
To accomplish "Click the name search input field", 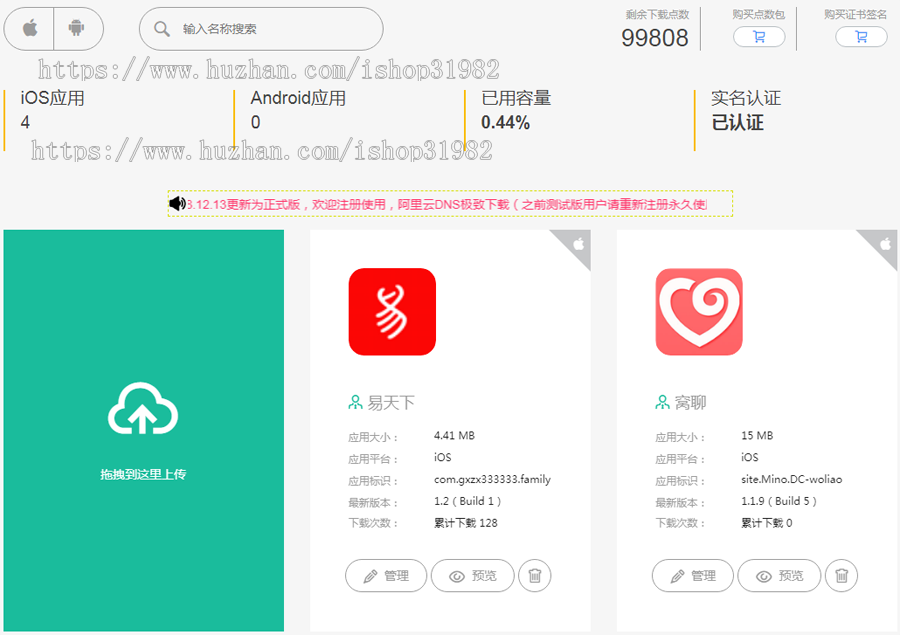I will pyautogui.click(x=260, y=29).
